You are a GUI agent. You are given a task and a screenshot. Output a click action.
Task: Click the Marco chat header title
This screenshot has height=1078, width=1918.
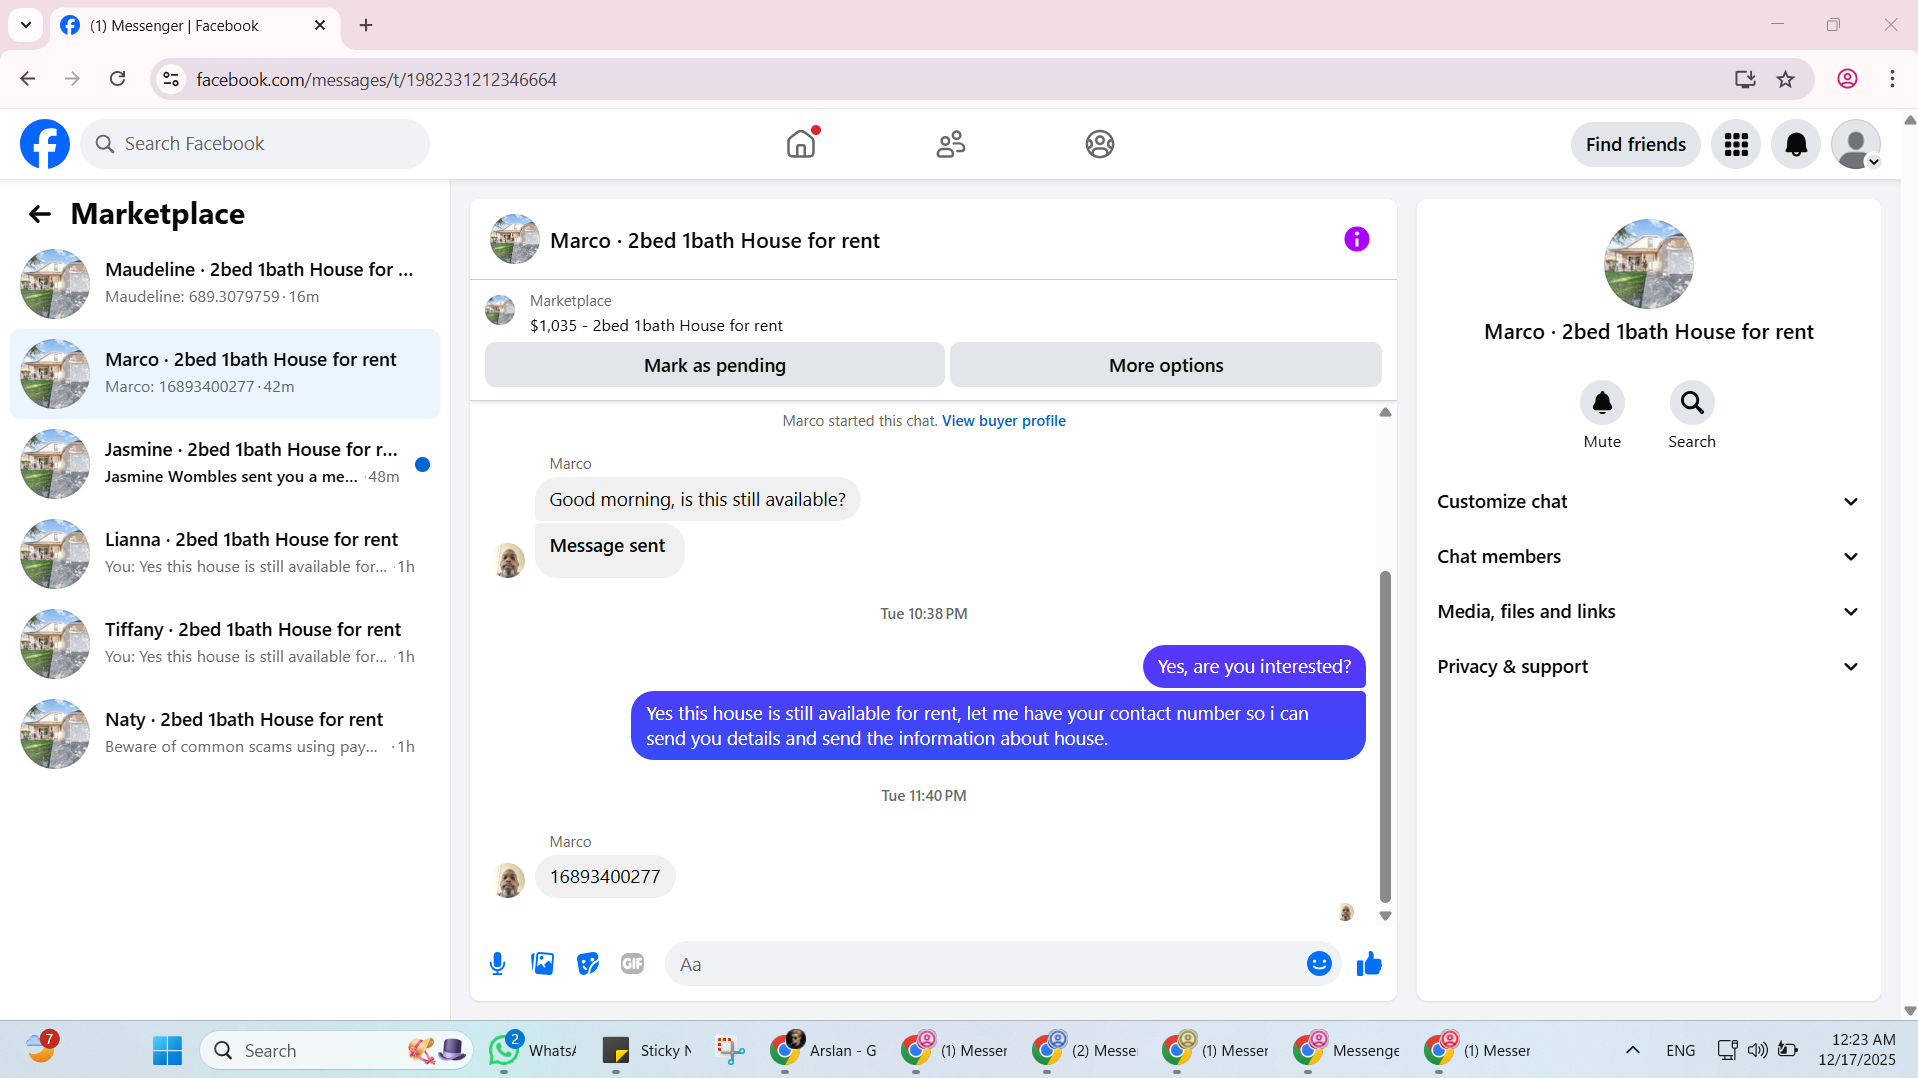pos(715,241)
